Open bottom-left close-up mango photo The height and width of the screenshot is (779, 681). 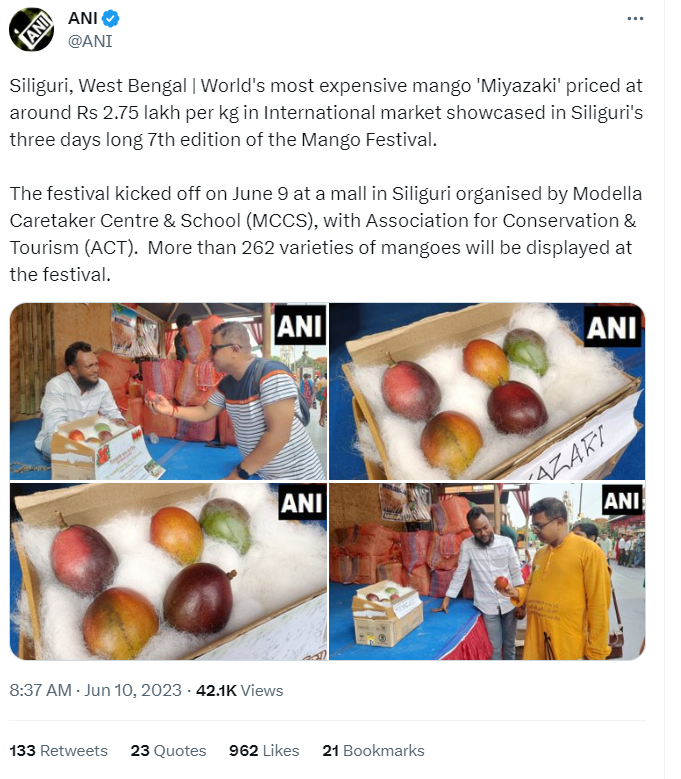tap(168, 571)
